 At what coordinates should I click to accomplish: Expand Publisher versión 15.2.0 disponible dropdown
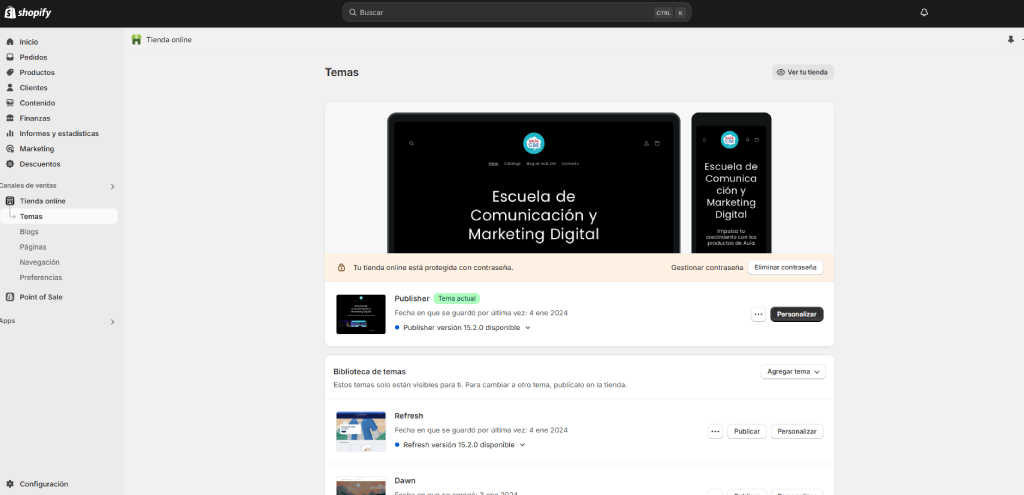528,328
